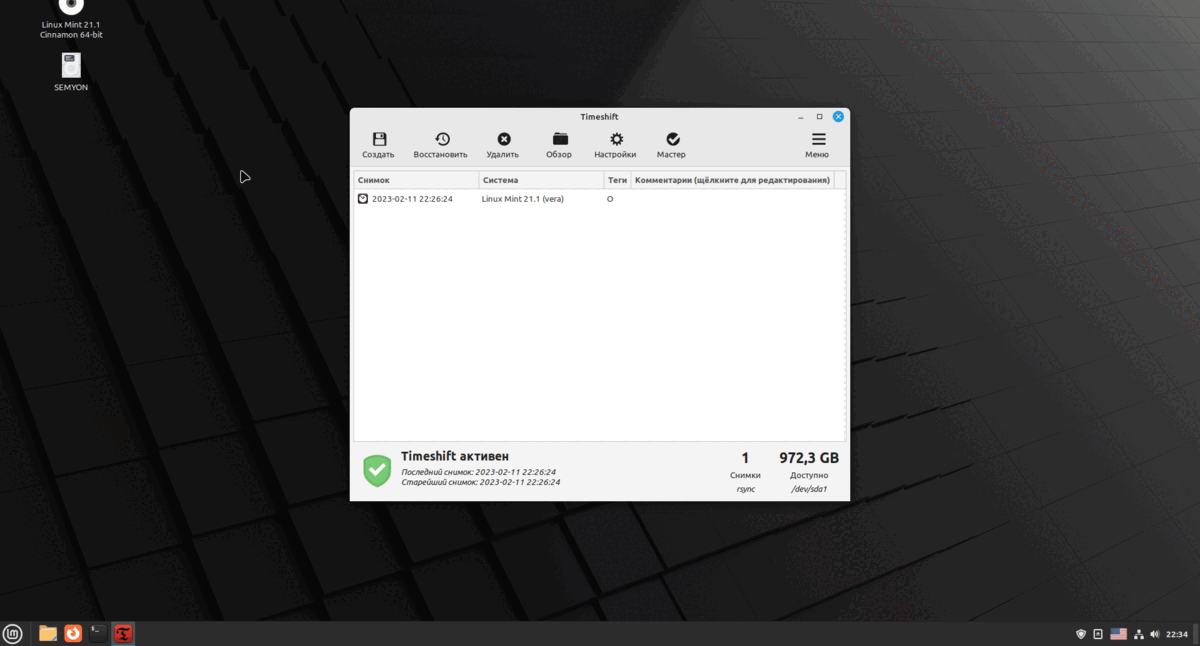Click the Последний снимок date line
This screenshot has height=646, width=1200.
pyautogui.click(x=478, y=472)
